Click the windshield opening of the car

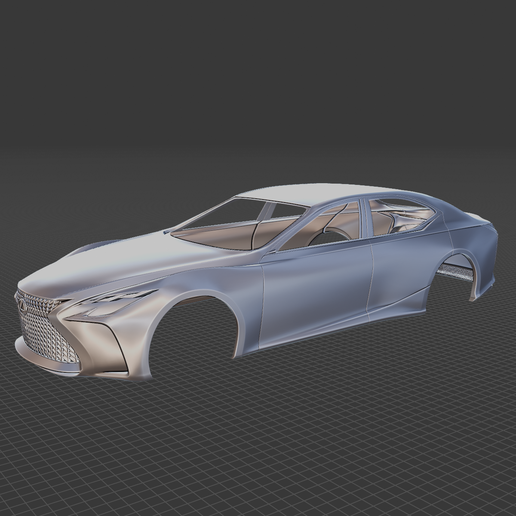click(238, 224)
